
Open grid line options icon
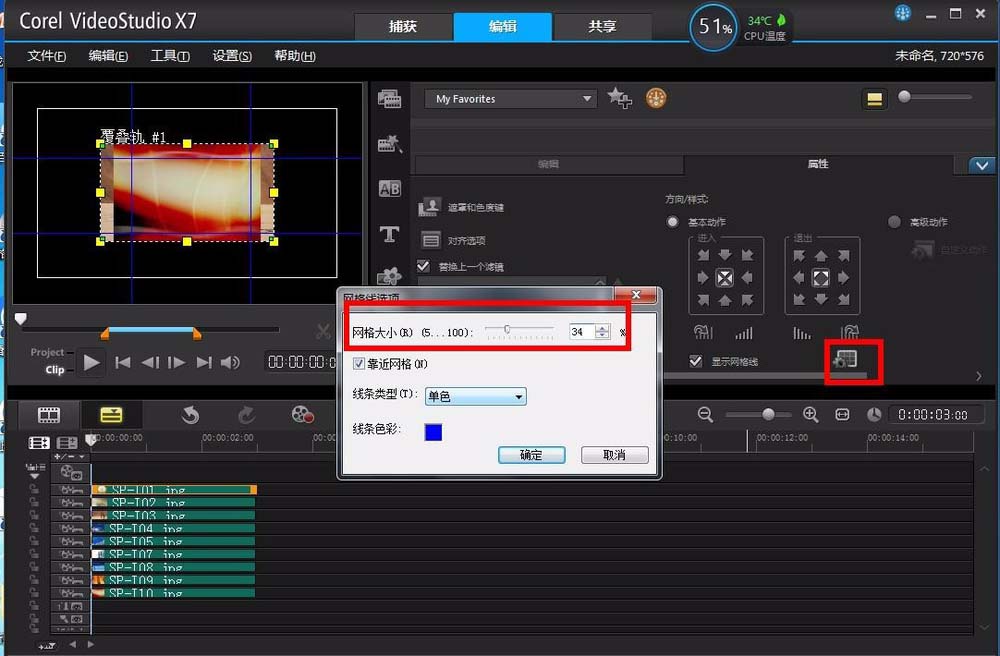coord(846,360)
